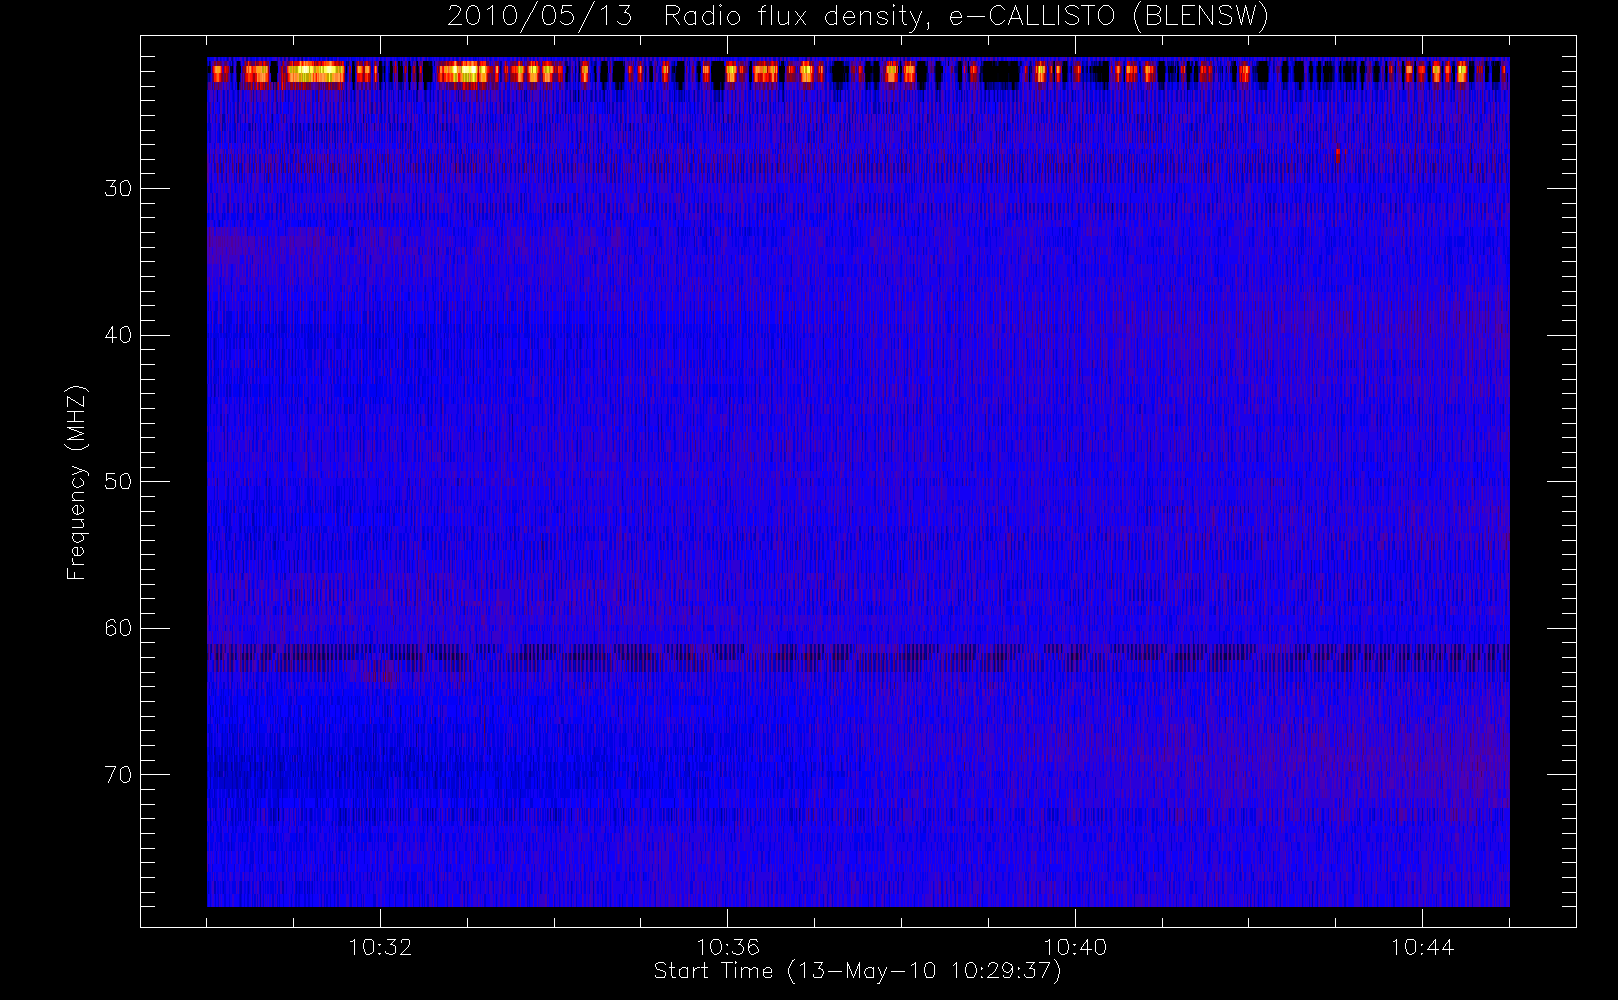Viewport: 1618px width, 1000px height.
Task: Click the 40 MHz frequency tick label
Action: click(118, 335)
